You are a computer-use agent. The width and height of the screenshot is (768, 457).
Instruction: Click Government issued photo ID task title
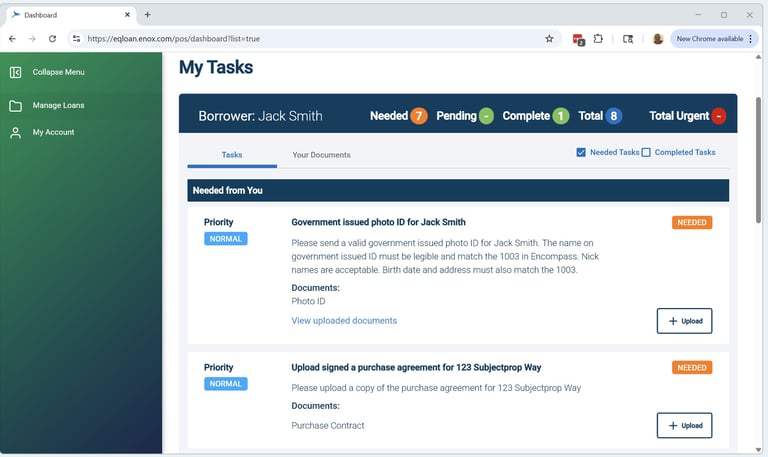click(x=378, y=222)
